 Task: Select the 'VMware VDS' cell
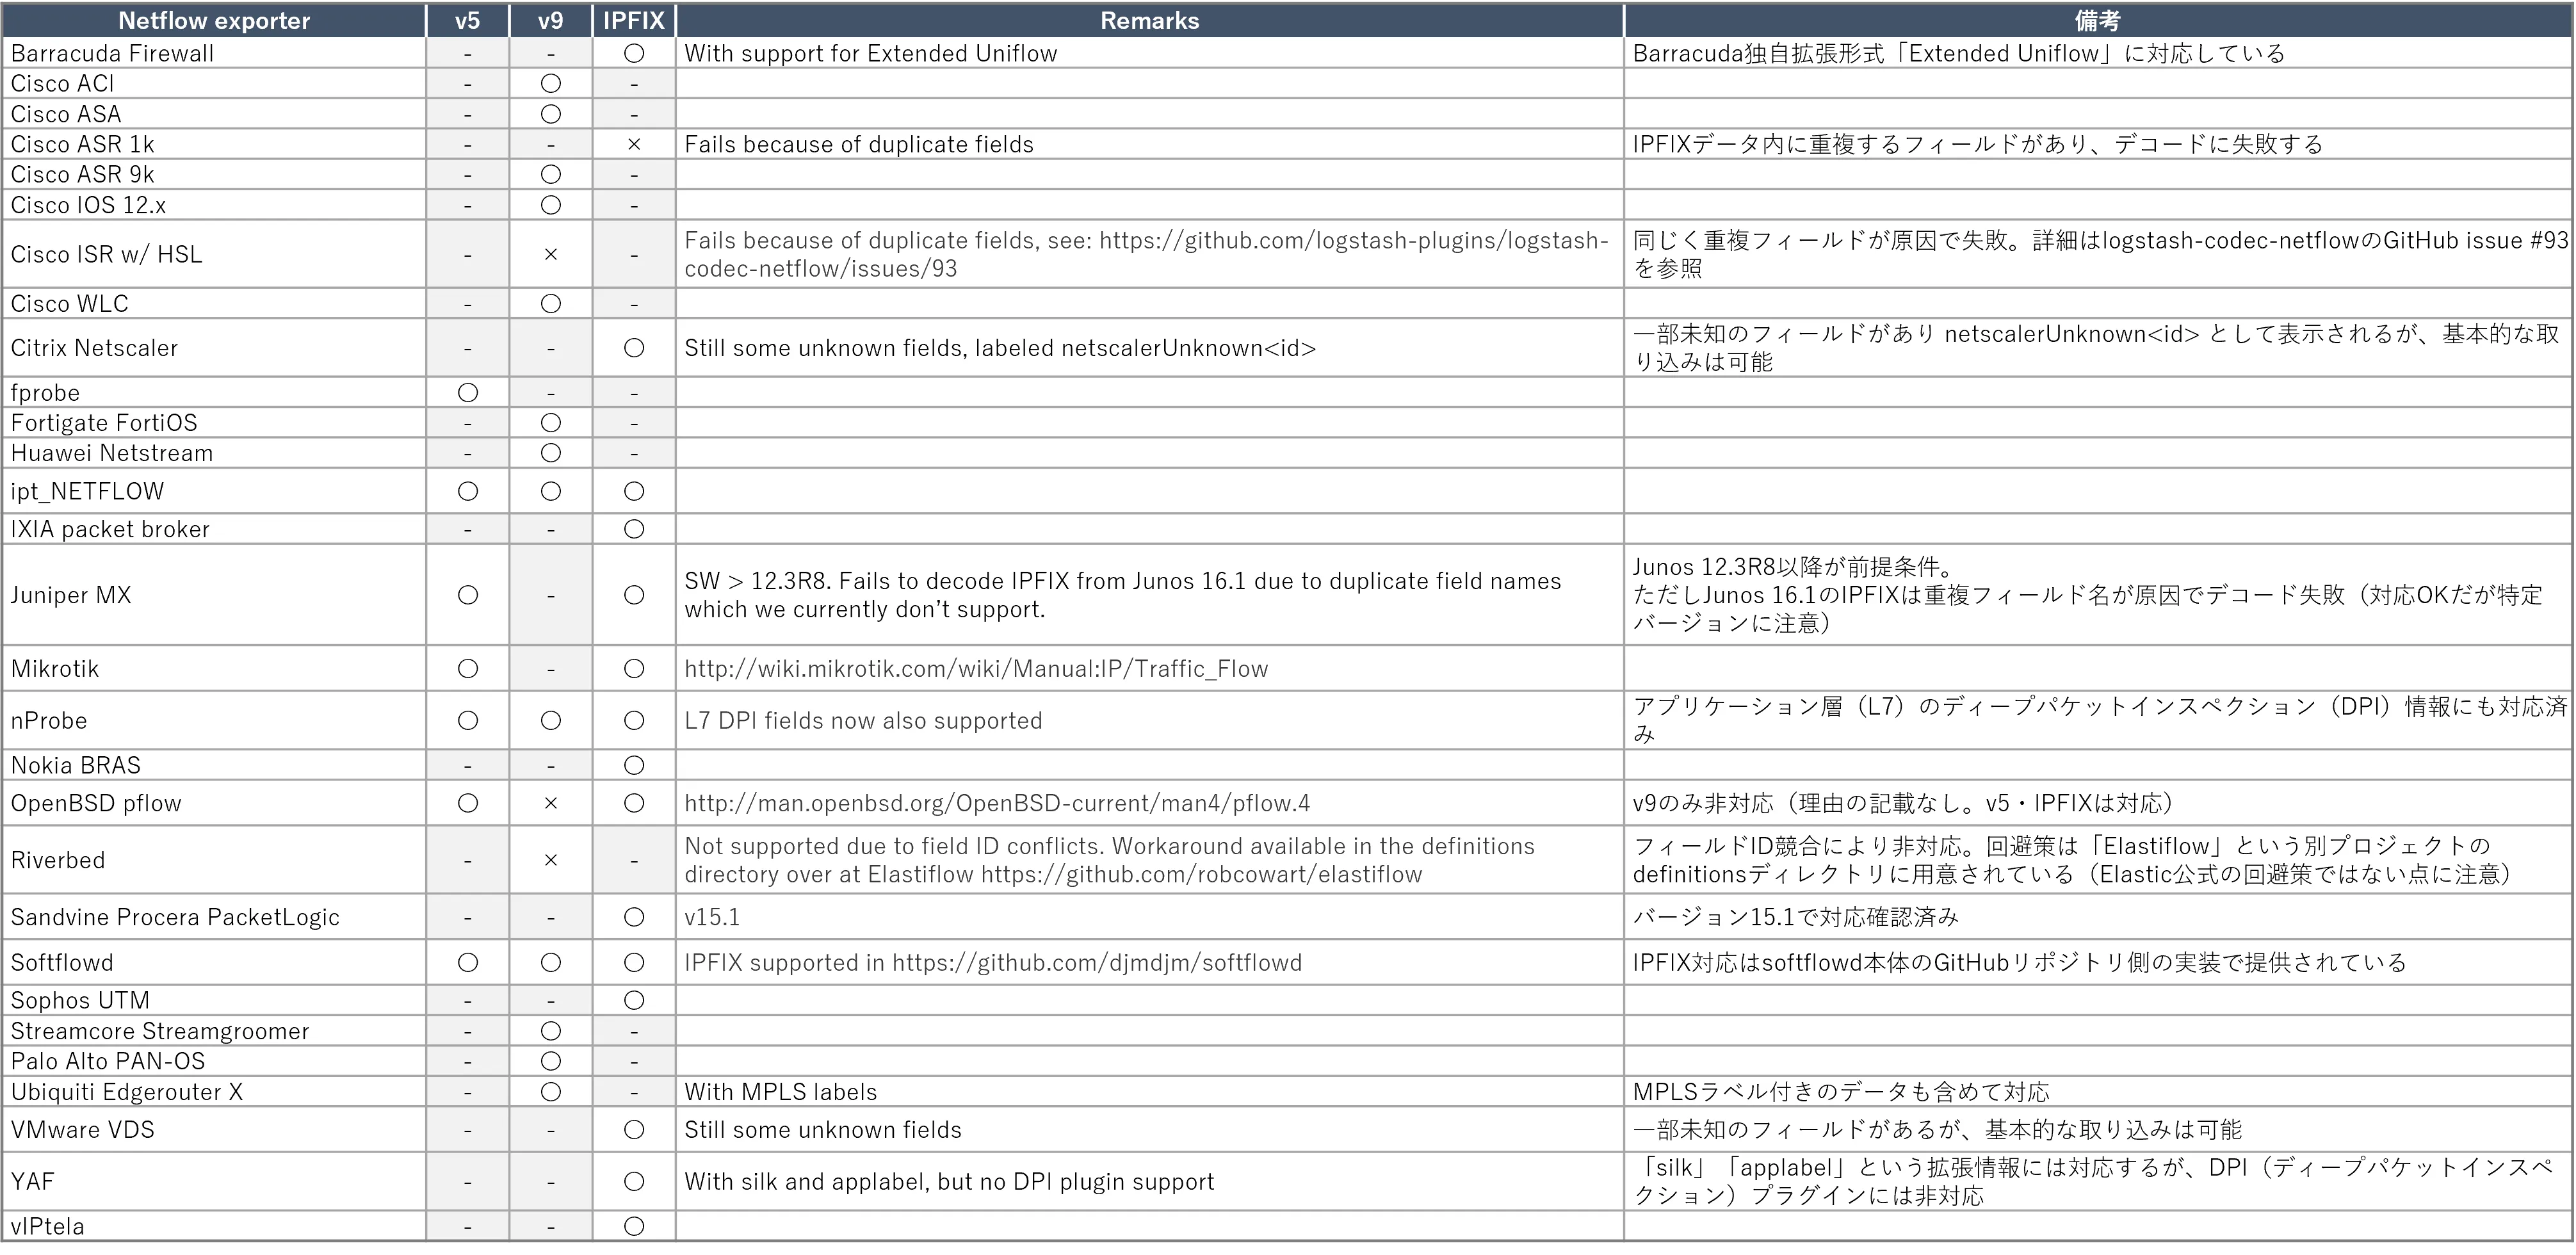tap(214, 1130)
